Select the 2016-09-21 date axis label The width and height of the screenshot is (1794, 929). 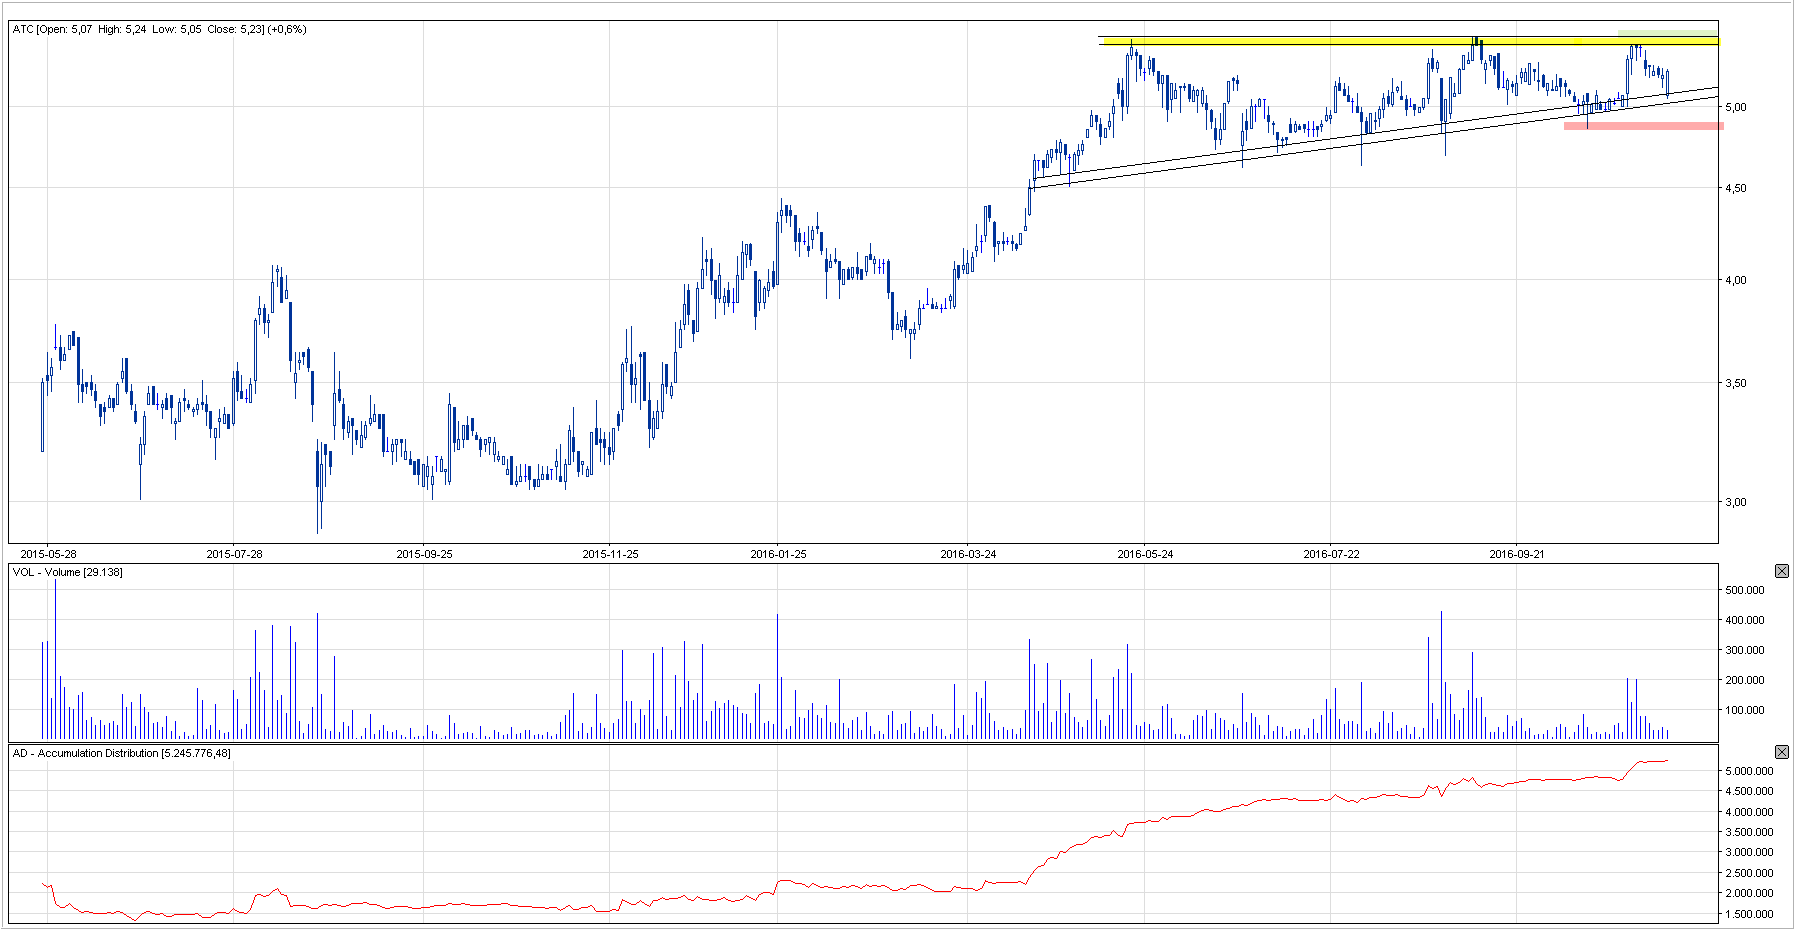[1516, 554]
